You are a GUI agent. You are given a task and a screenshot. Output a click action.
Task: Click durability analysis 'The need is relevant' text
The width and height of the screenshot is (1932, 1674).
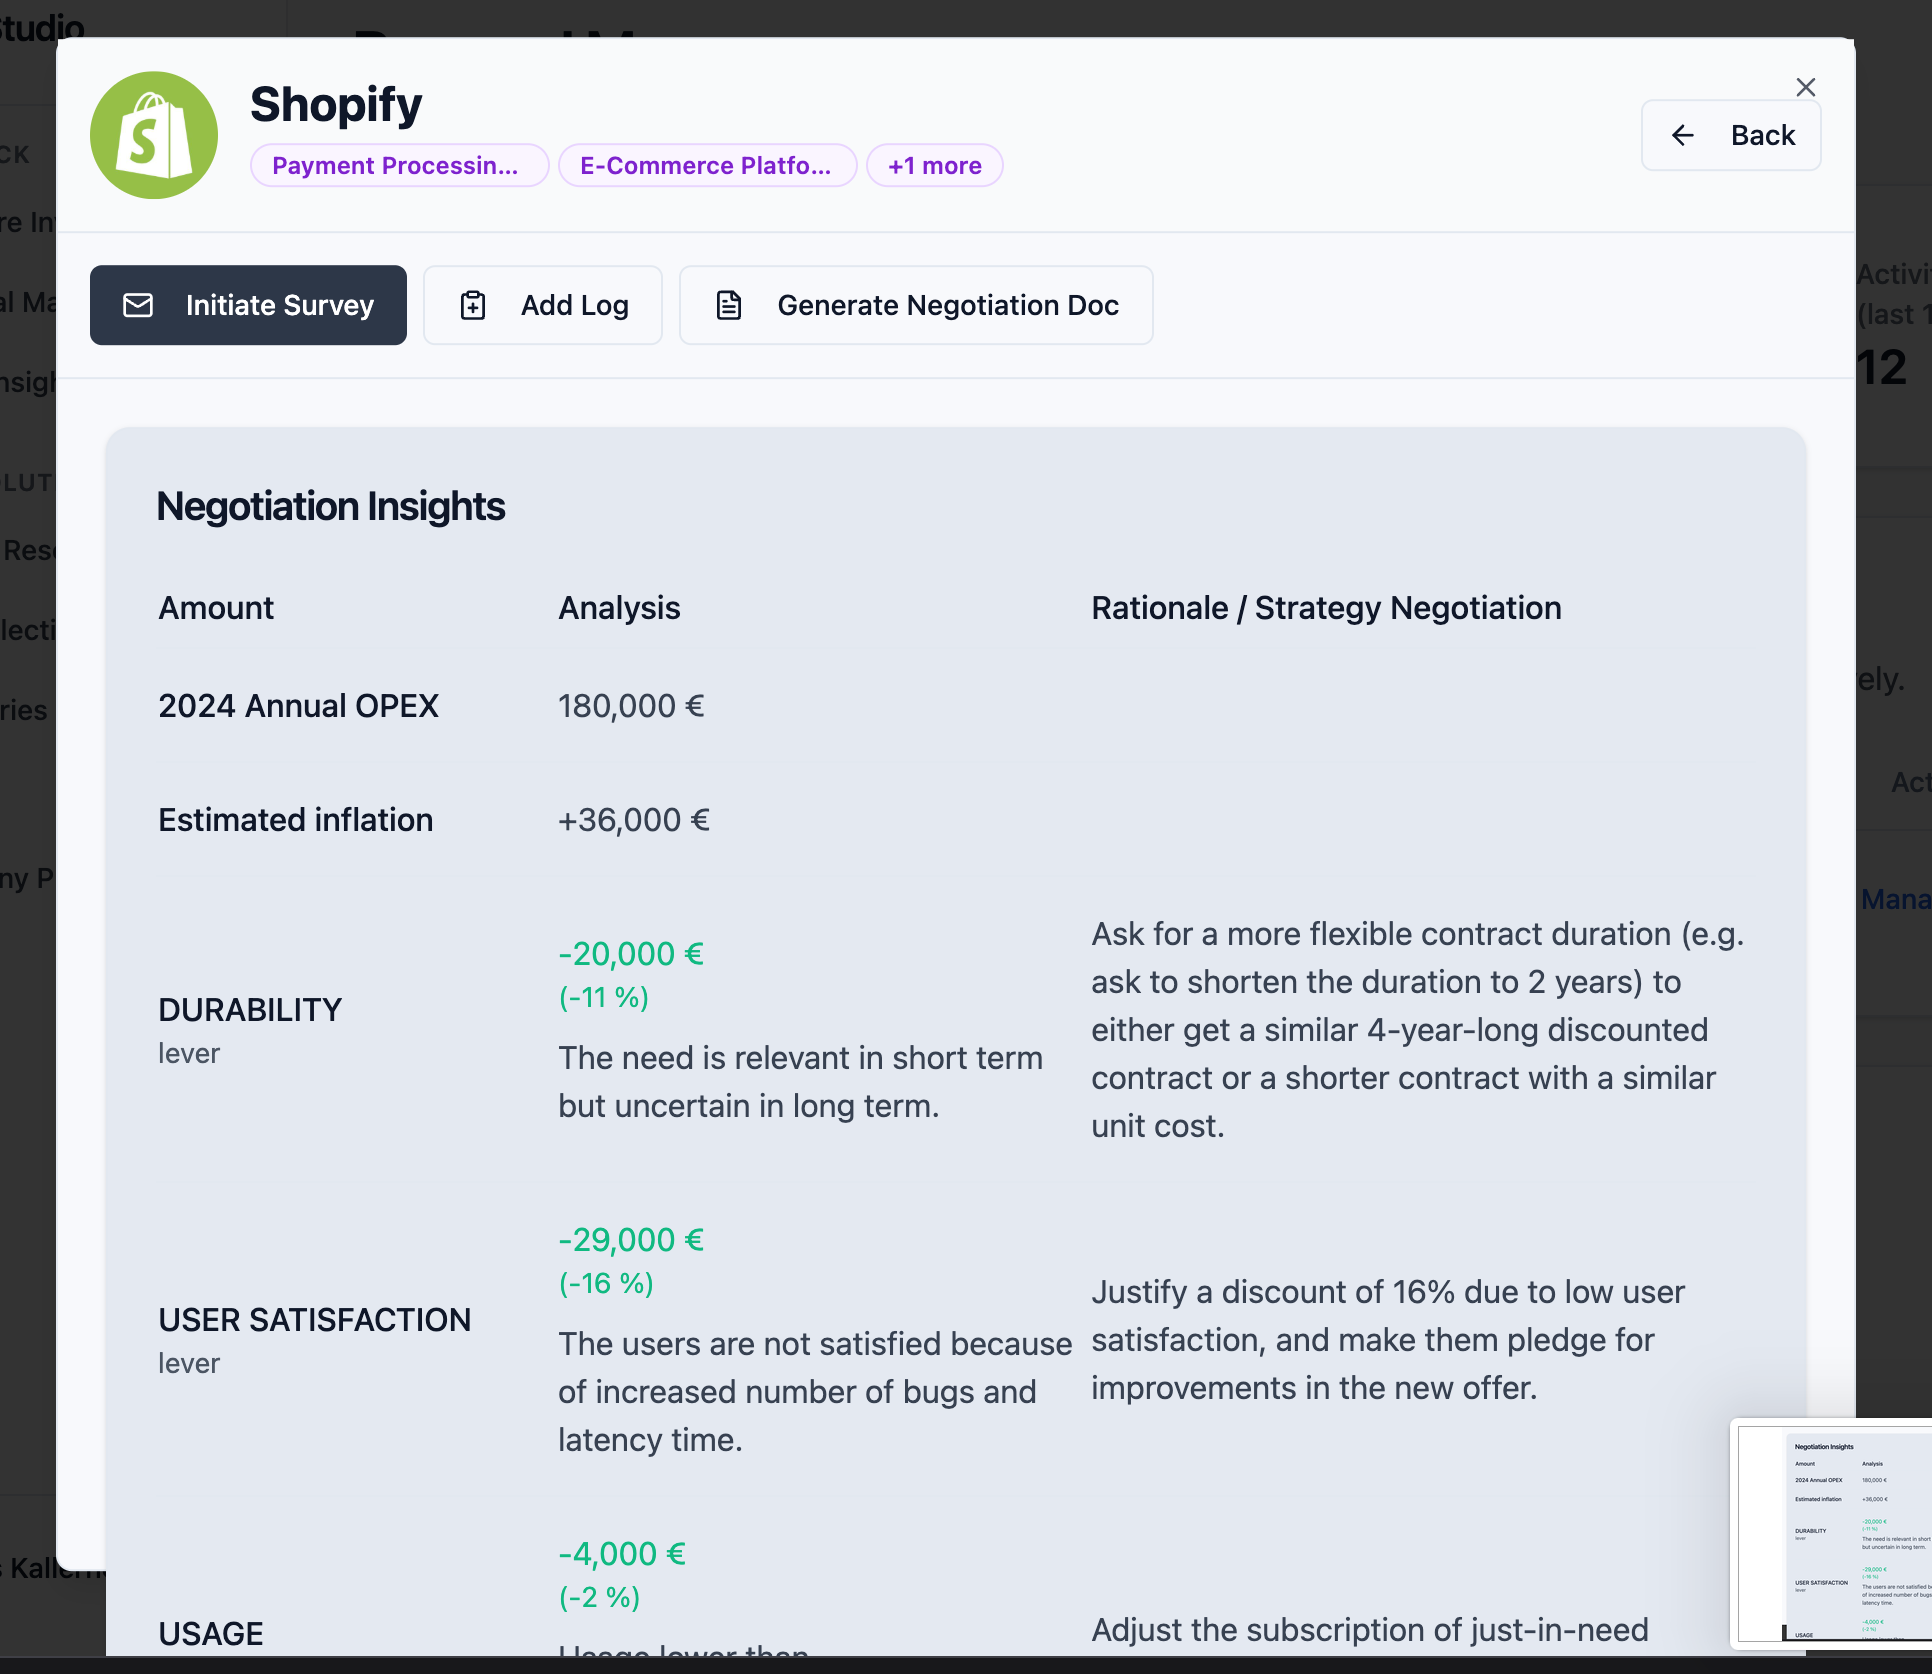800,1082
